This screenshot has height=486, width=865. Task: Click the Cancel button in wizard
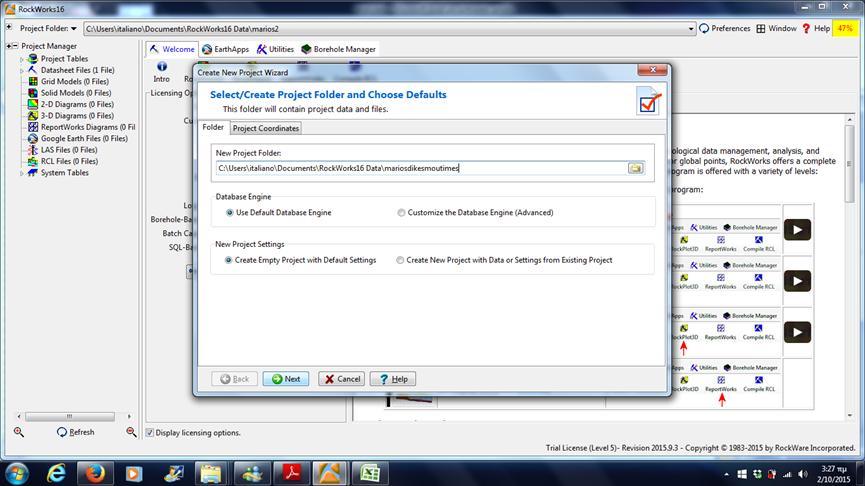[341, 379]
